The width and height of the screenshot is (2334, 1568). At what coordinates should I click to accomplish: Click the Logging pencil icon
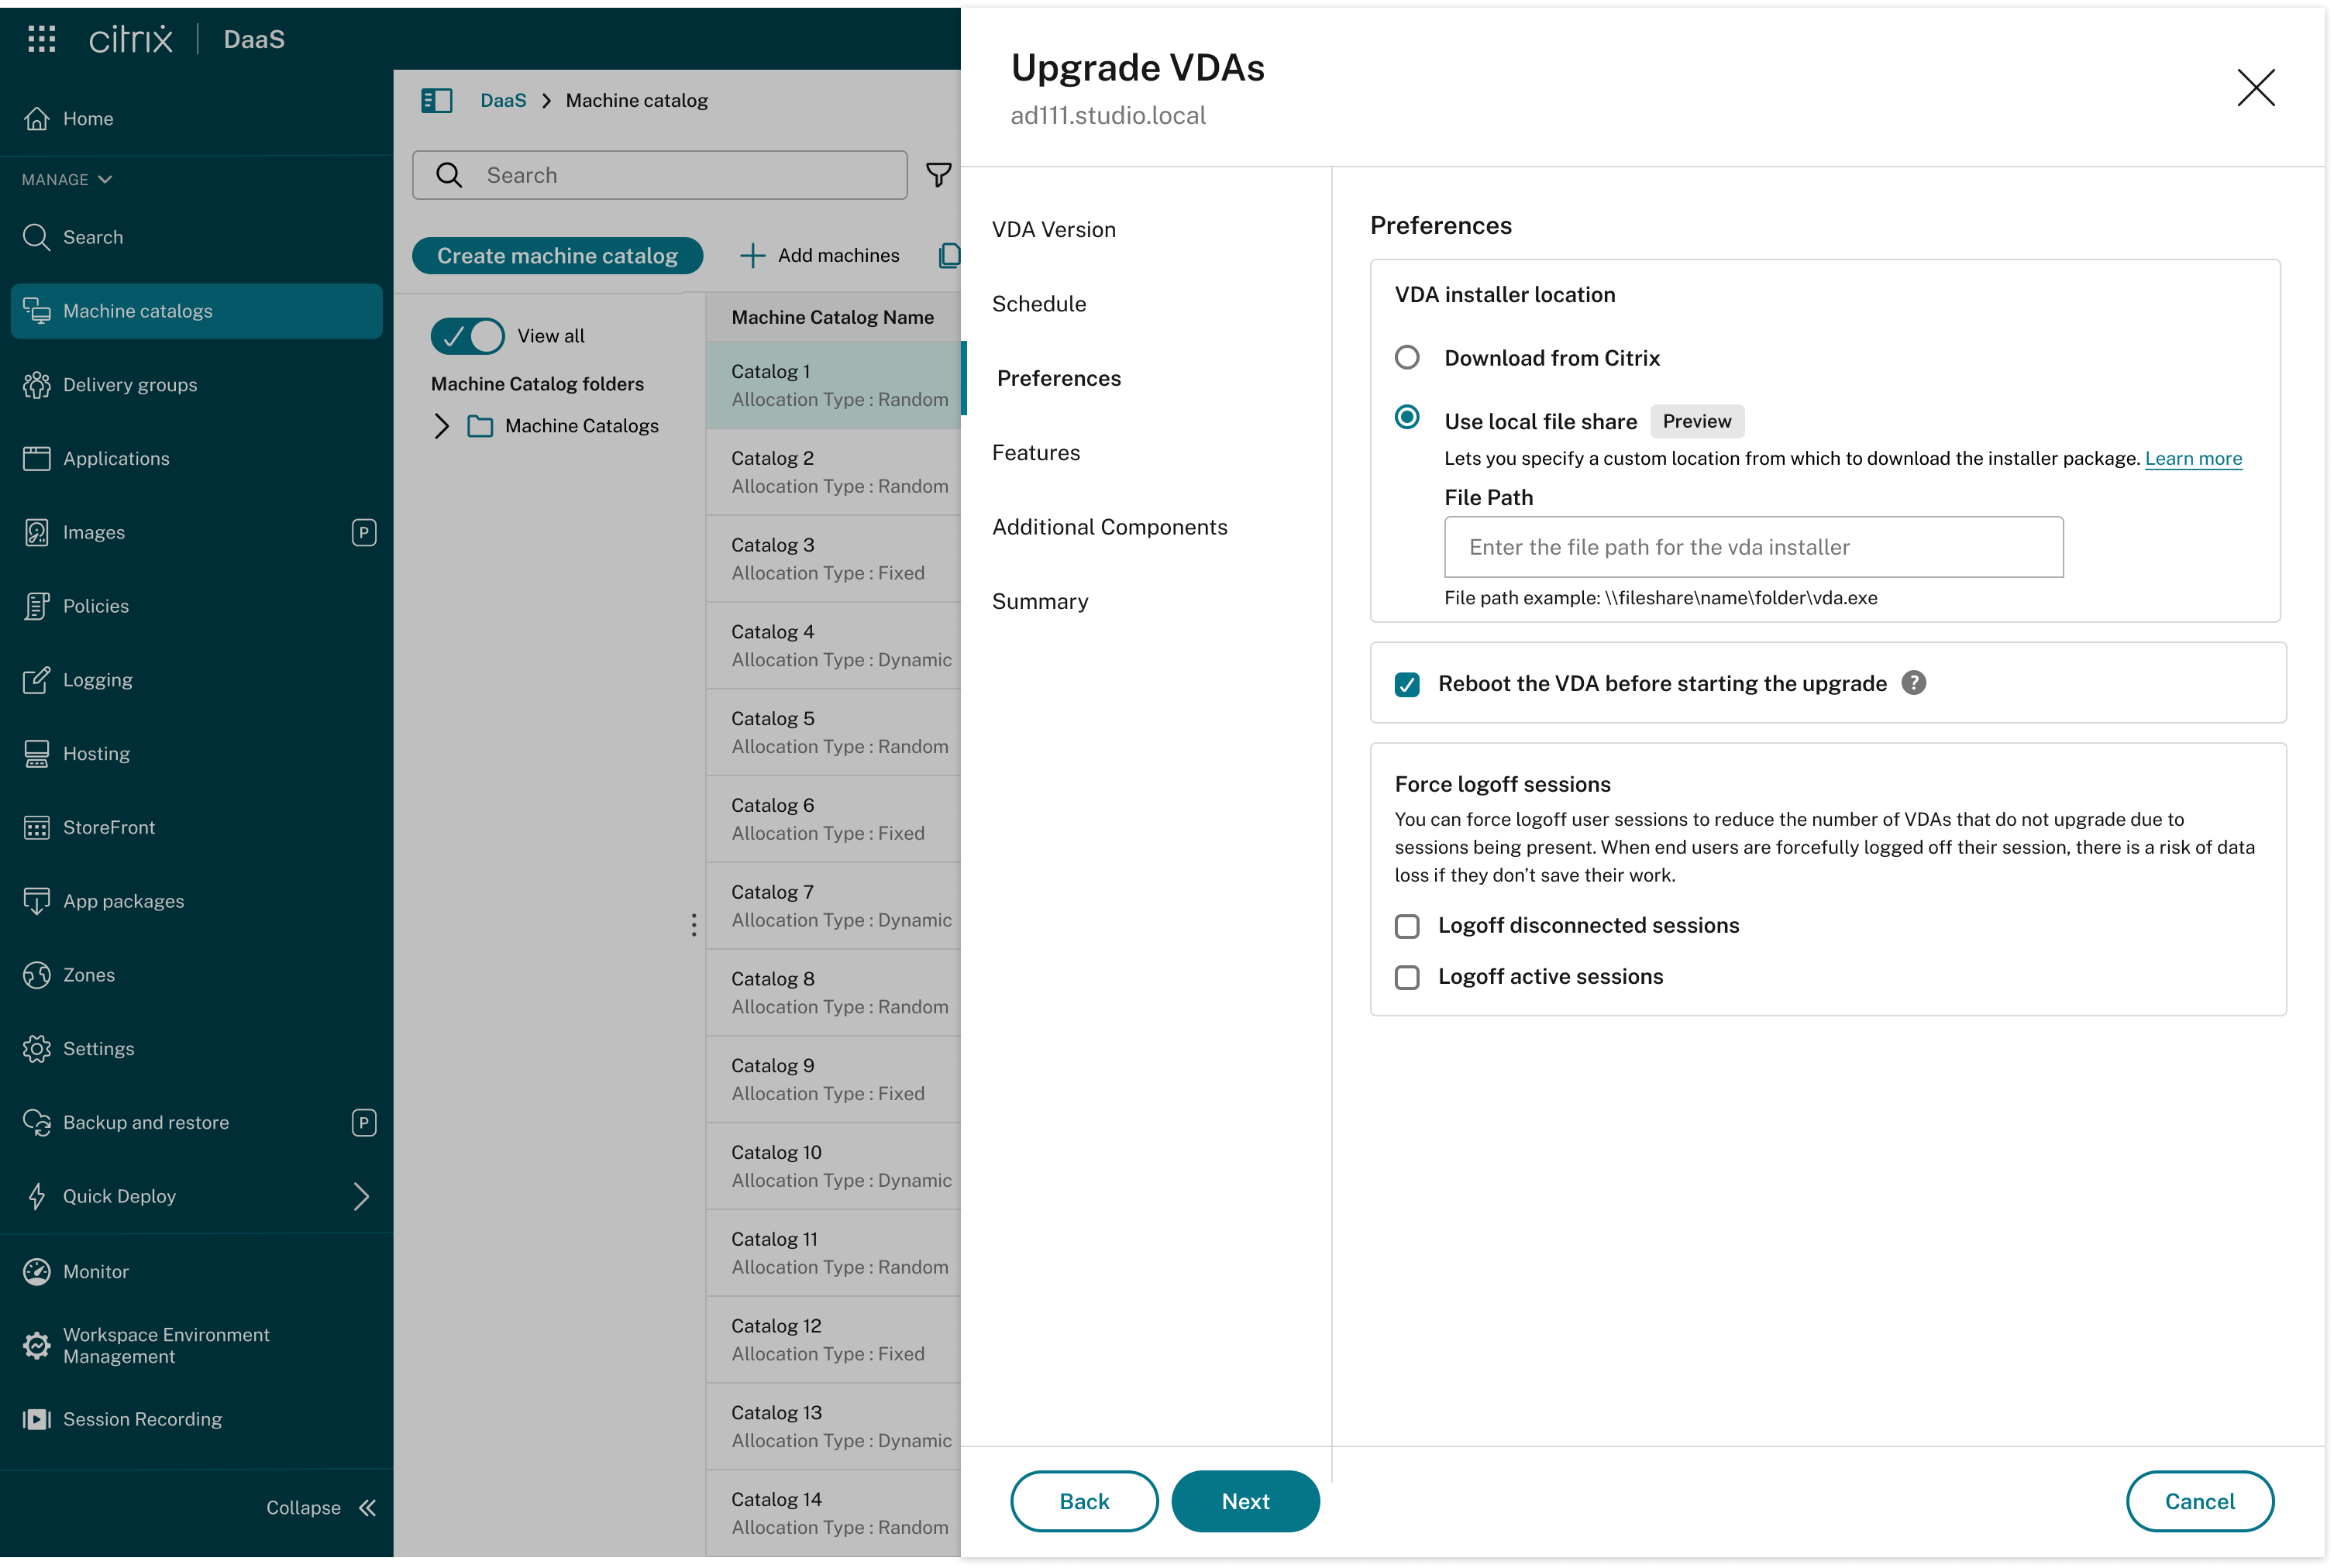pos(37,680)
